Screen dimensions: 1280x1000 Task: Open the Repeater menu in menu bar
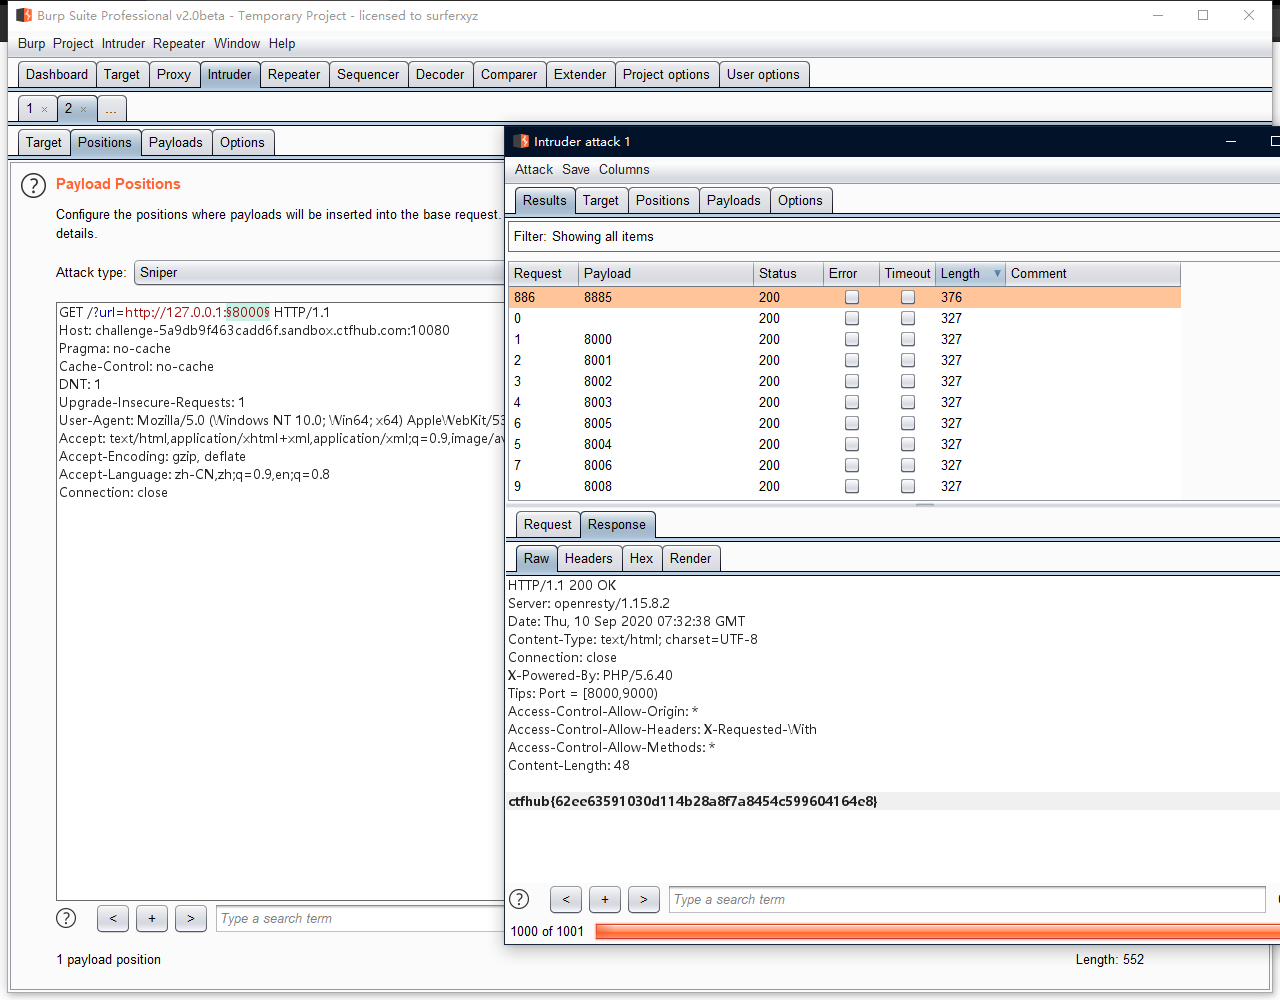pyautogui.click(x=179, y=43)
